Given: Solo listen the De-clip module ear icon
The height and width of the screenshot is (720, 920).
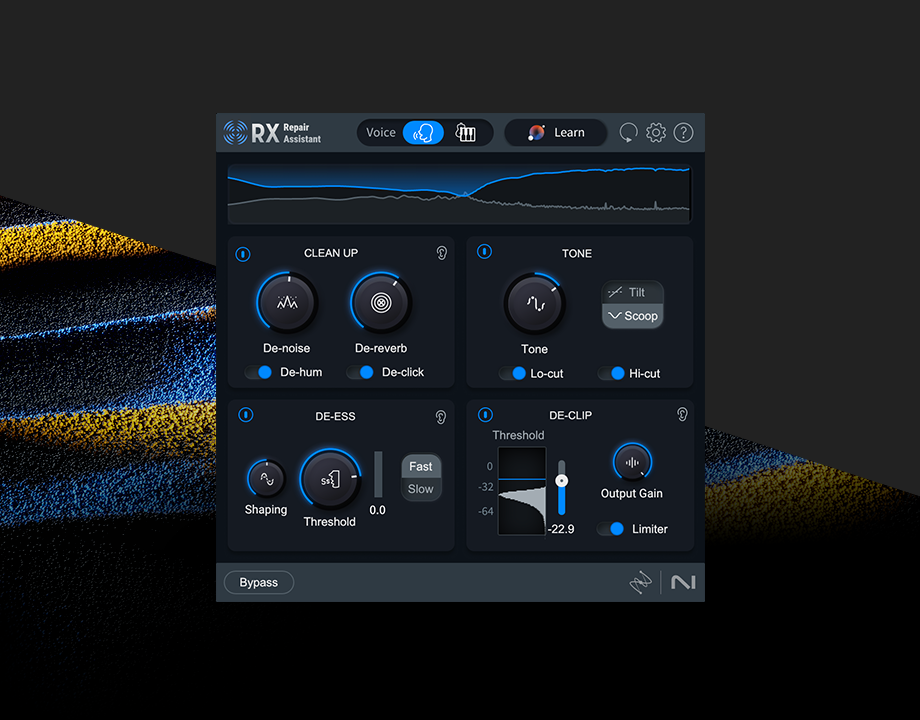Looking at the screenshot, I should click(x=682, y=414).
